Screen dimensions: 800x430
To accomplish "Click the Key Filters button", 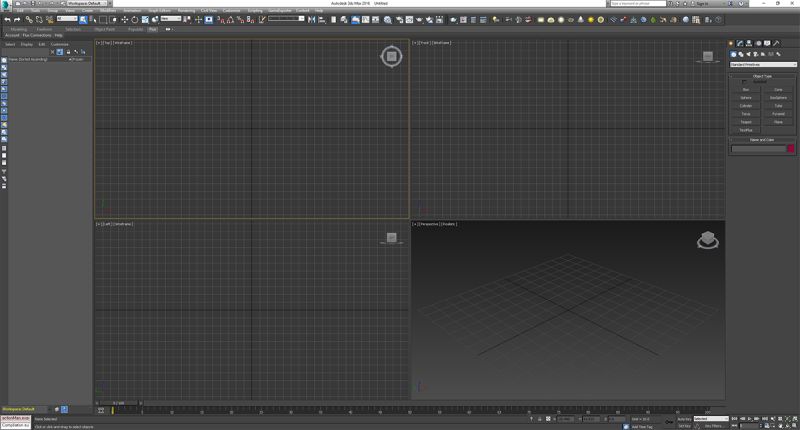I will pyautogui.click(x=713, y=426).
